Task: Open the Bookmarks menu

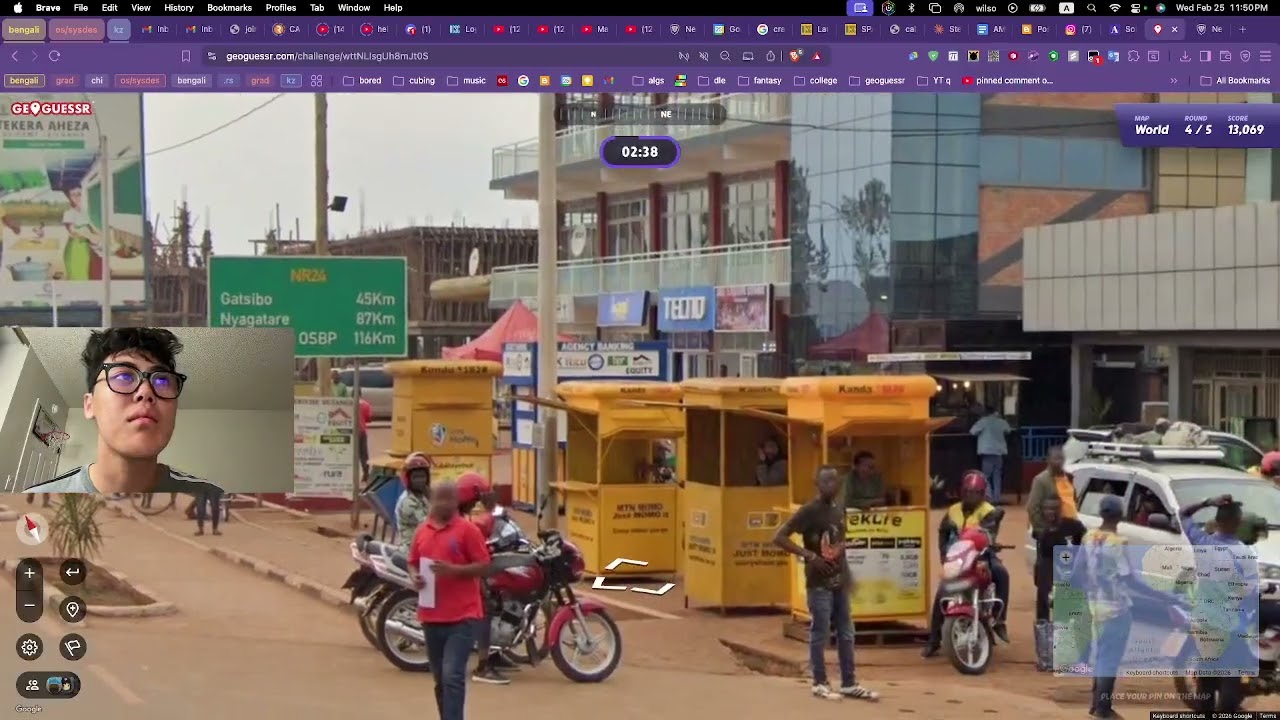Action: pyautogui.click(x=229, y=8)
